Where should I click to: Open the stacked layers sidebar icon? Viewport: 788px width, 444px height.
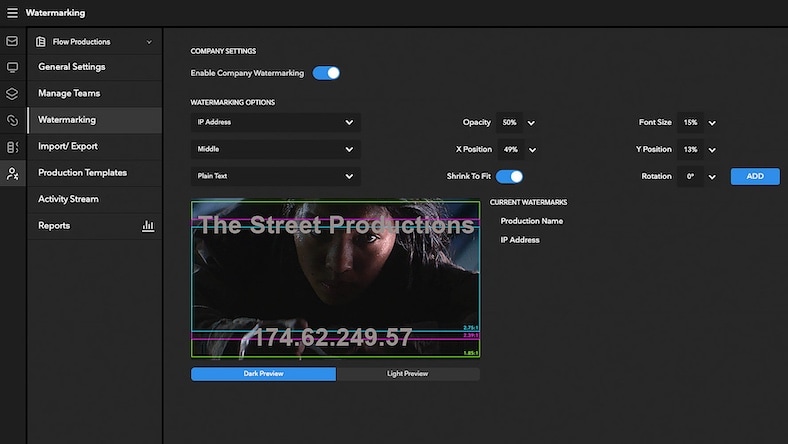pyautogui.click(x=12, y=94)
